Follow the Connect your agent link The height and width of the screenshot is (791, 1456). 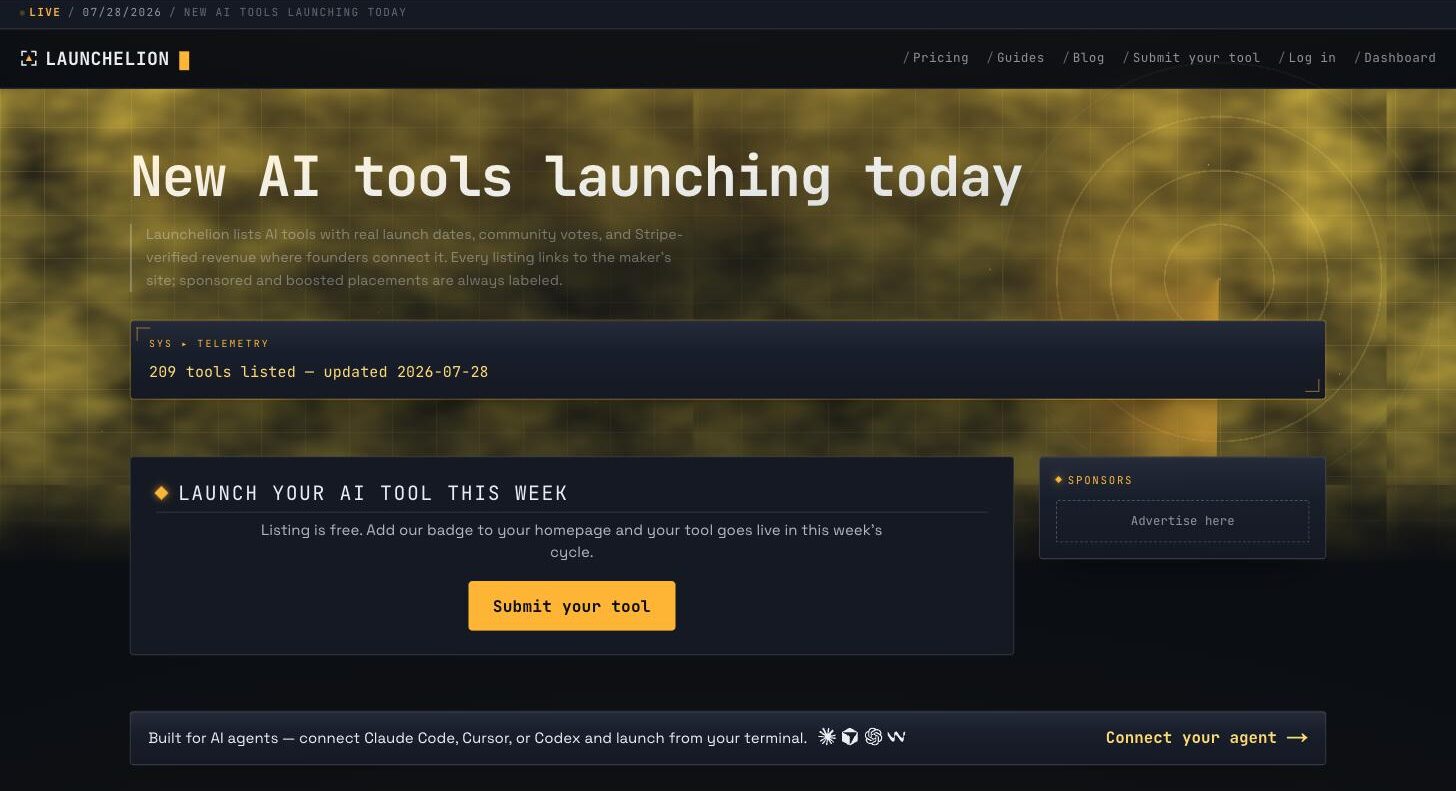[1207, 738]
